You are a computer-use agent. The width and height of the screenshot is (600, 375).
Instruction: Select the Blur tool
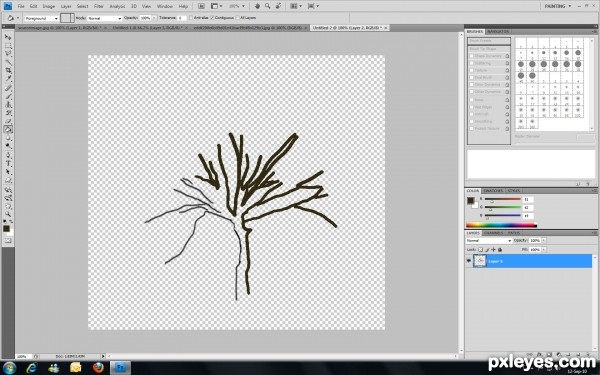point(8,138)
